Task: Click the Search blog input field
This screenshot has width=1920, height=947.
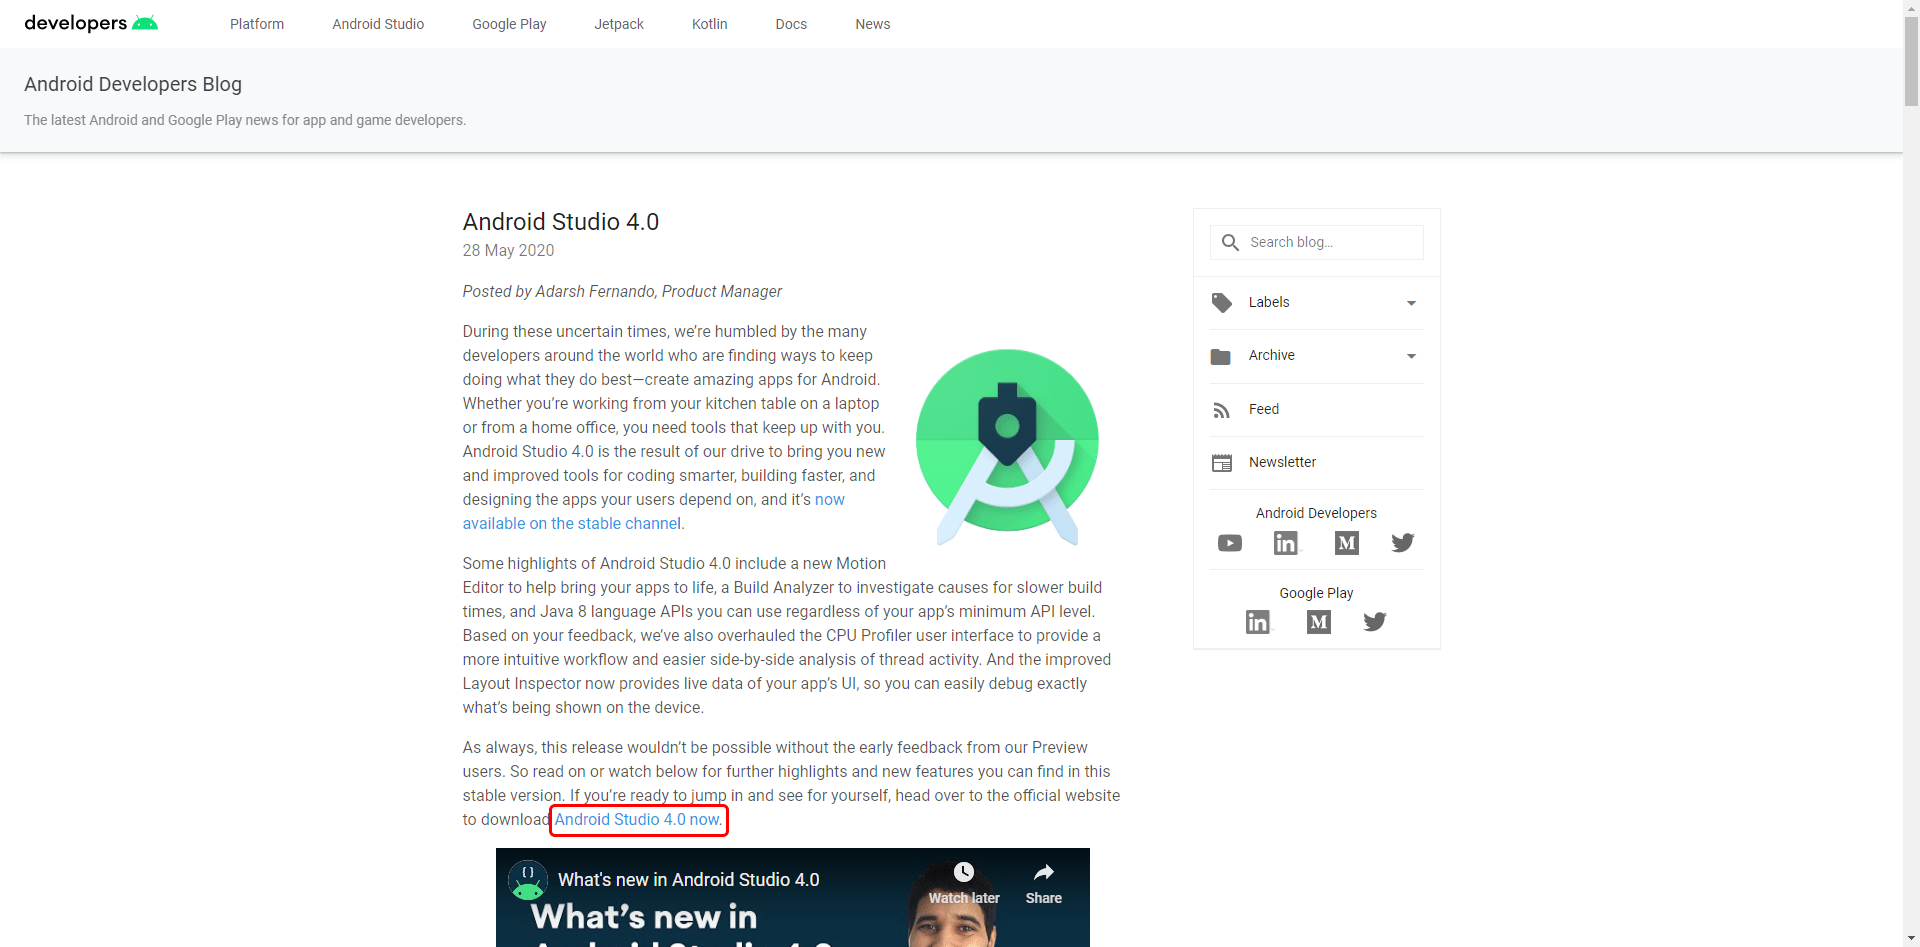Action: pos(1317,243)
